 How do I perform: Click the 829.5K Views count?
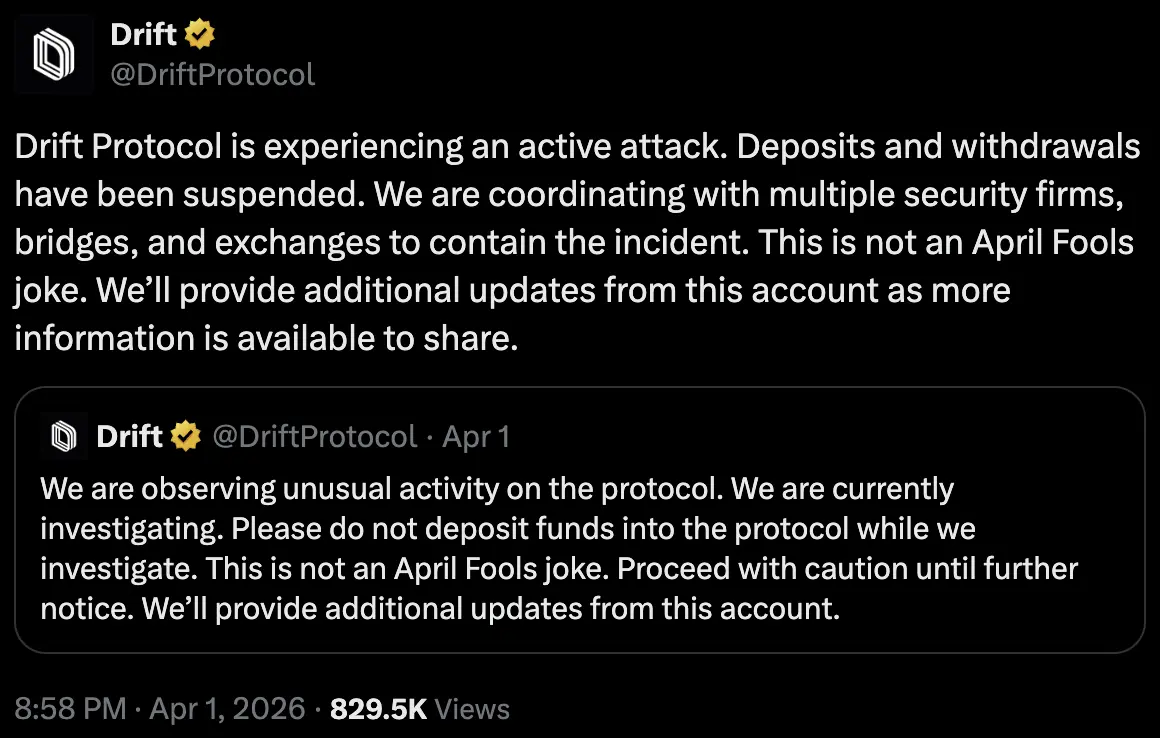(x=419, y=709)
